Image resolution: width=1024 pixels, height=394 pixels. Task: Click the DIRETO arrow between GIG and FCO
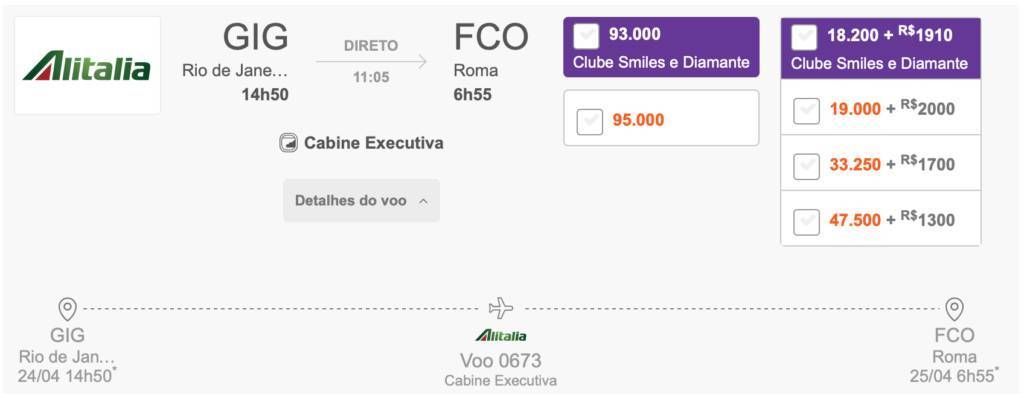372,62
